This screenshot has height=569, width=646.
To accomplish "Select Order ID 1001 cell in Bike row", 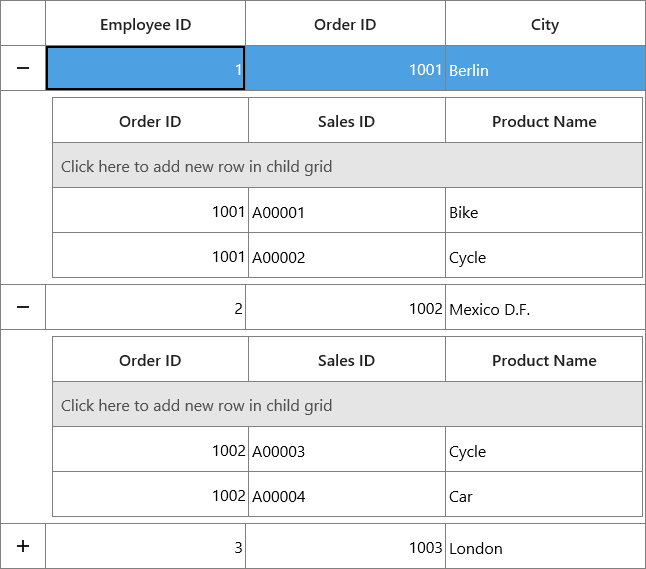I will point(150,210).
